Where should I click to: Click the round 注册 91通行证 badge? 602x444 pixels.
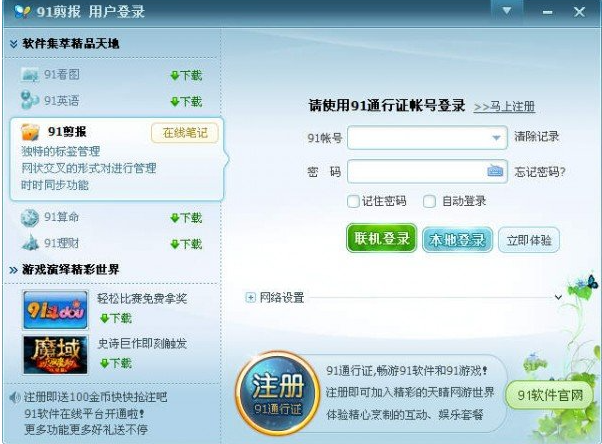[278, 393]
